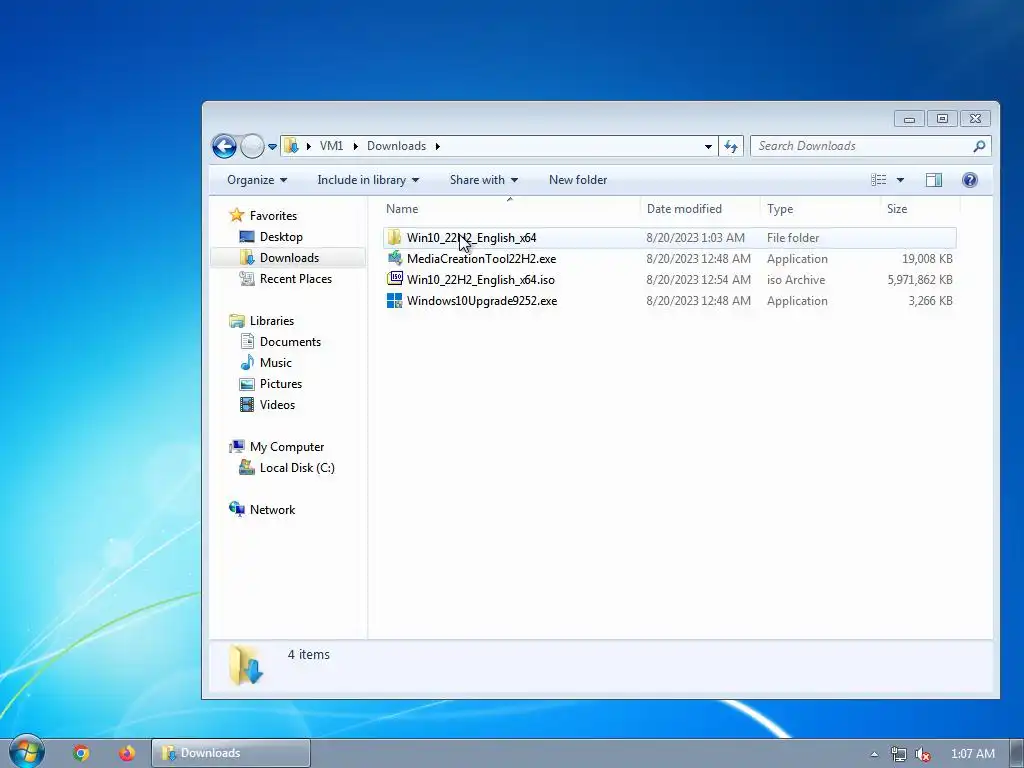Select My Computer in navigation pane
Screen dimensions: 1024x768
287,447
